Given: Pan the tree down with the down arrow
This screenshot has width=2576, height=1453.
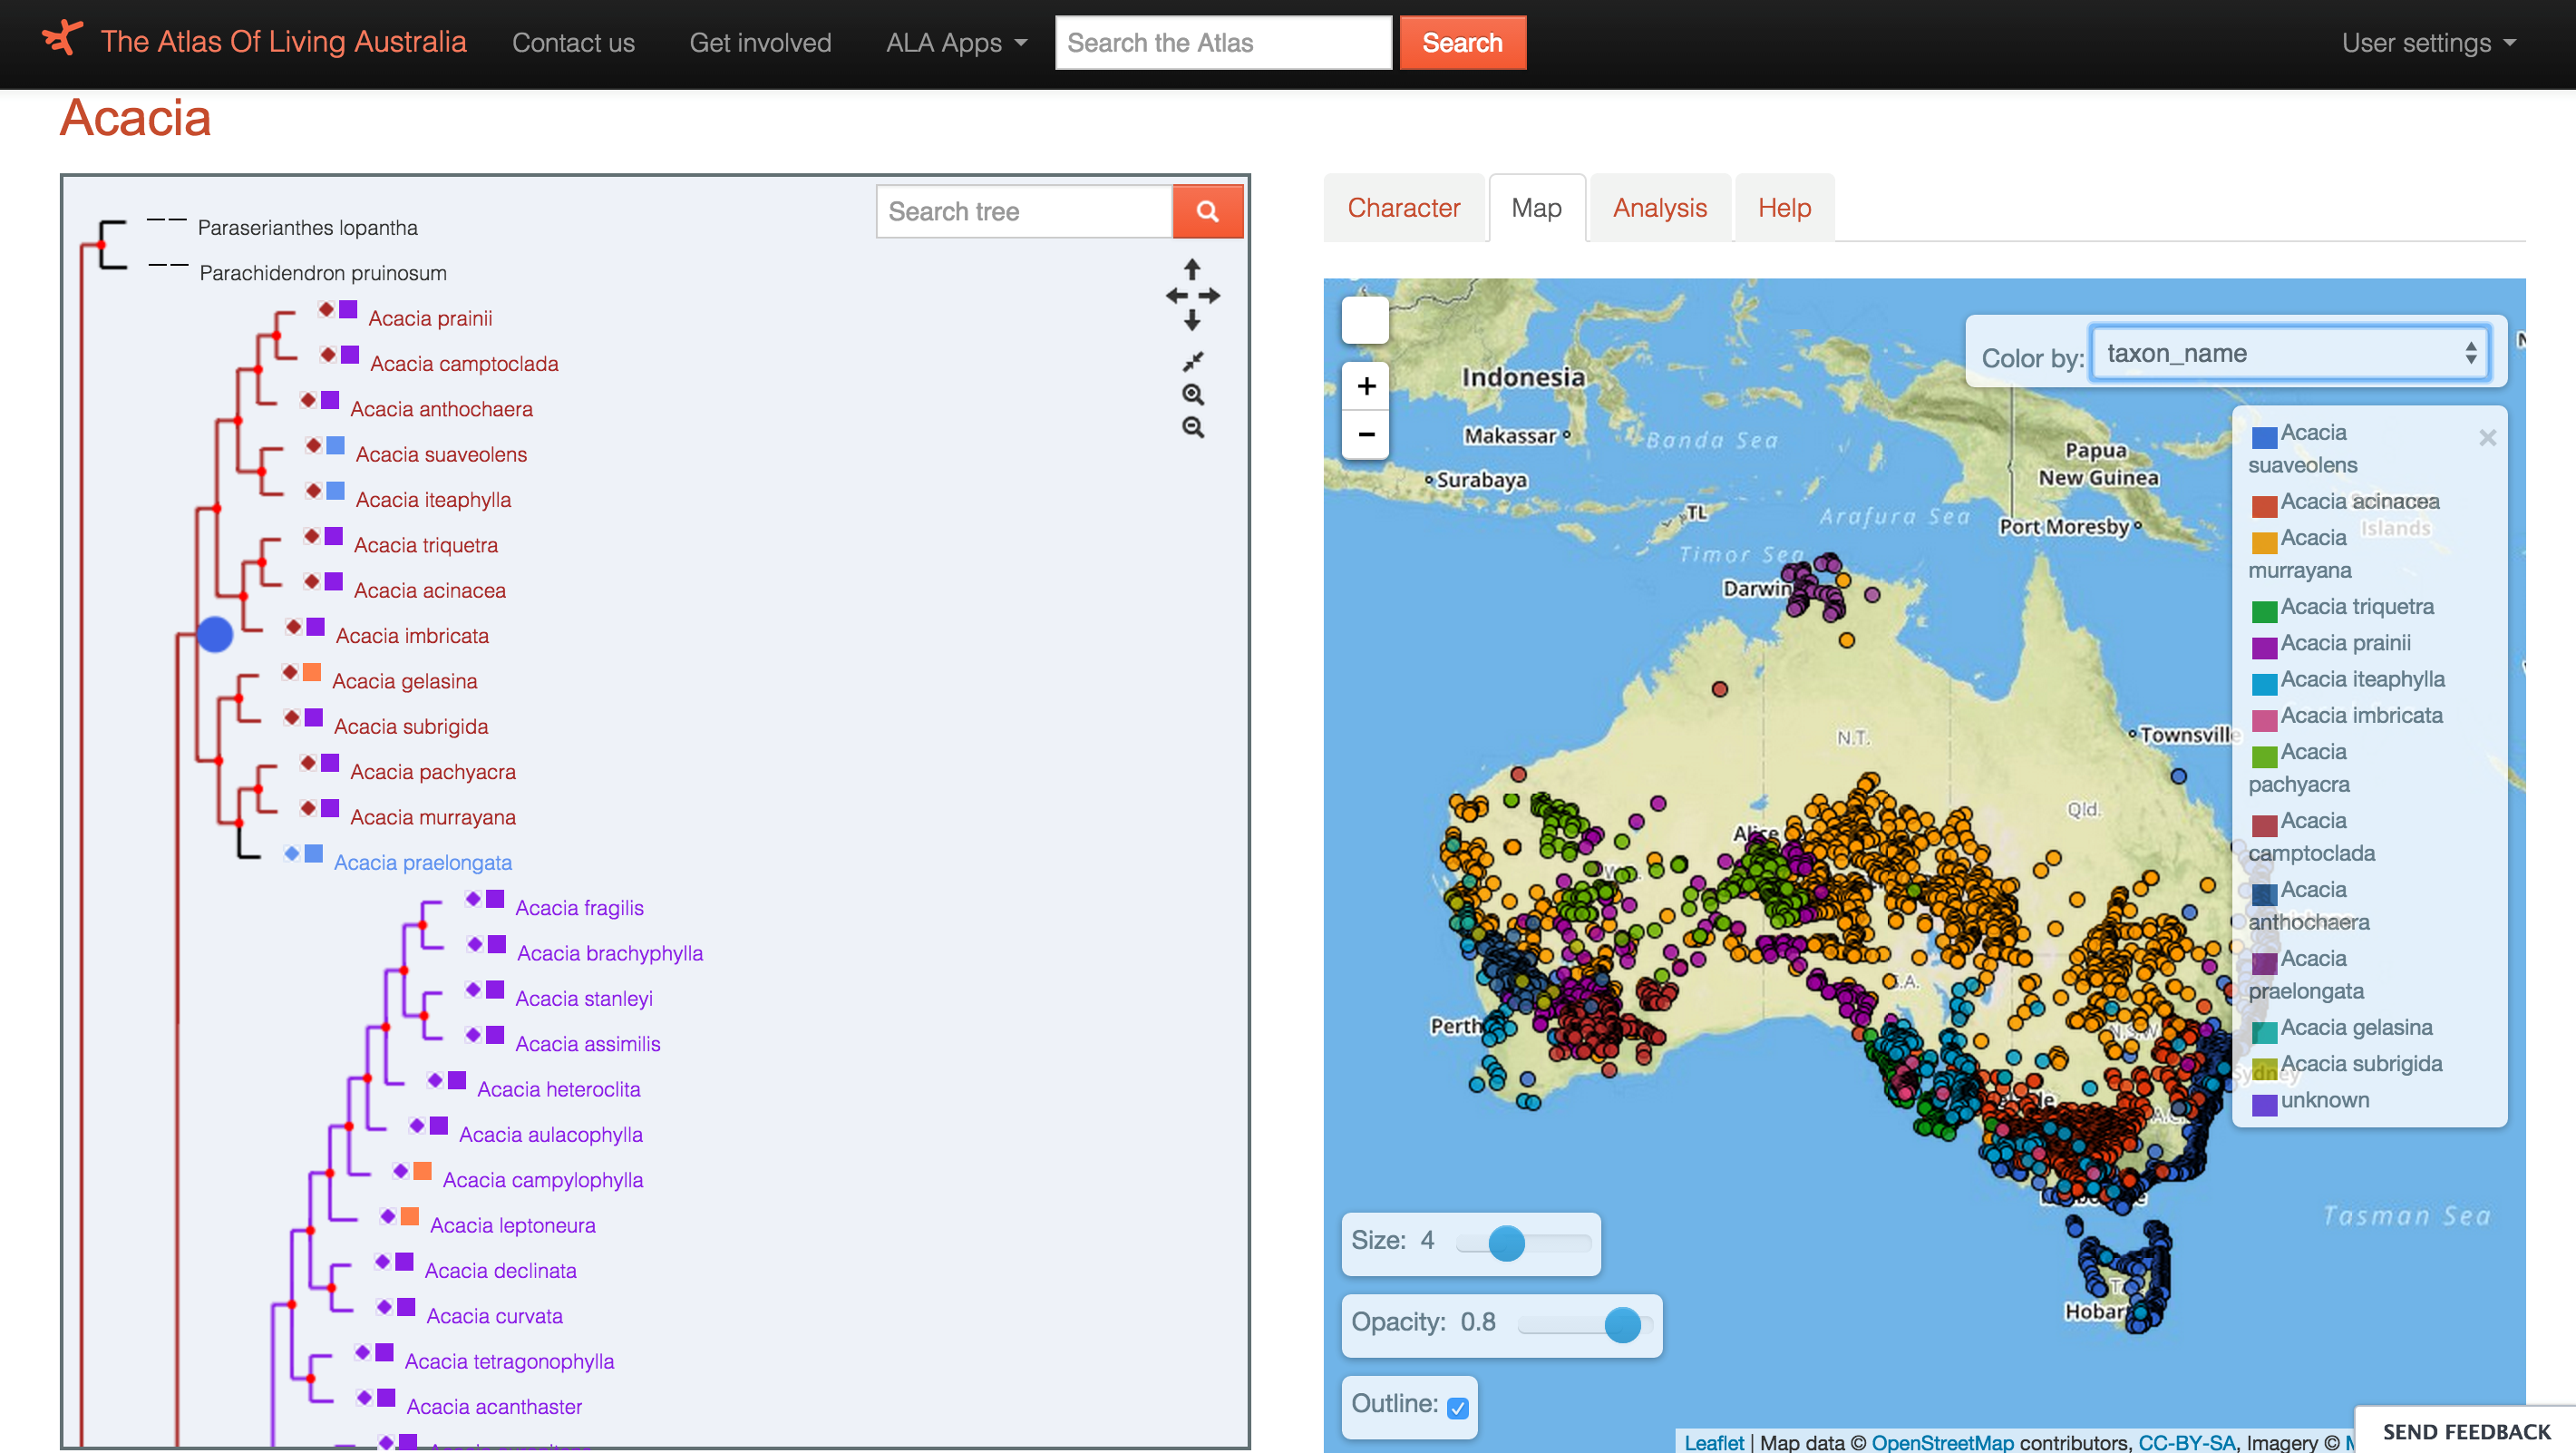Looking at the screenshot, I should pos(1192,321).
